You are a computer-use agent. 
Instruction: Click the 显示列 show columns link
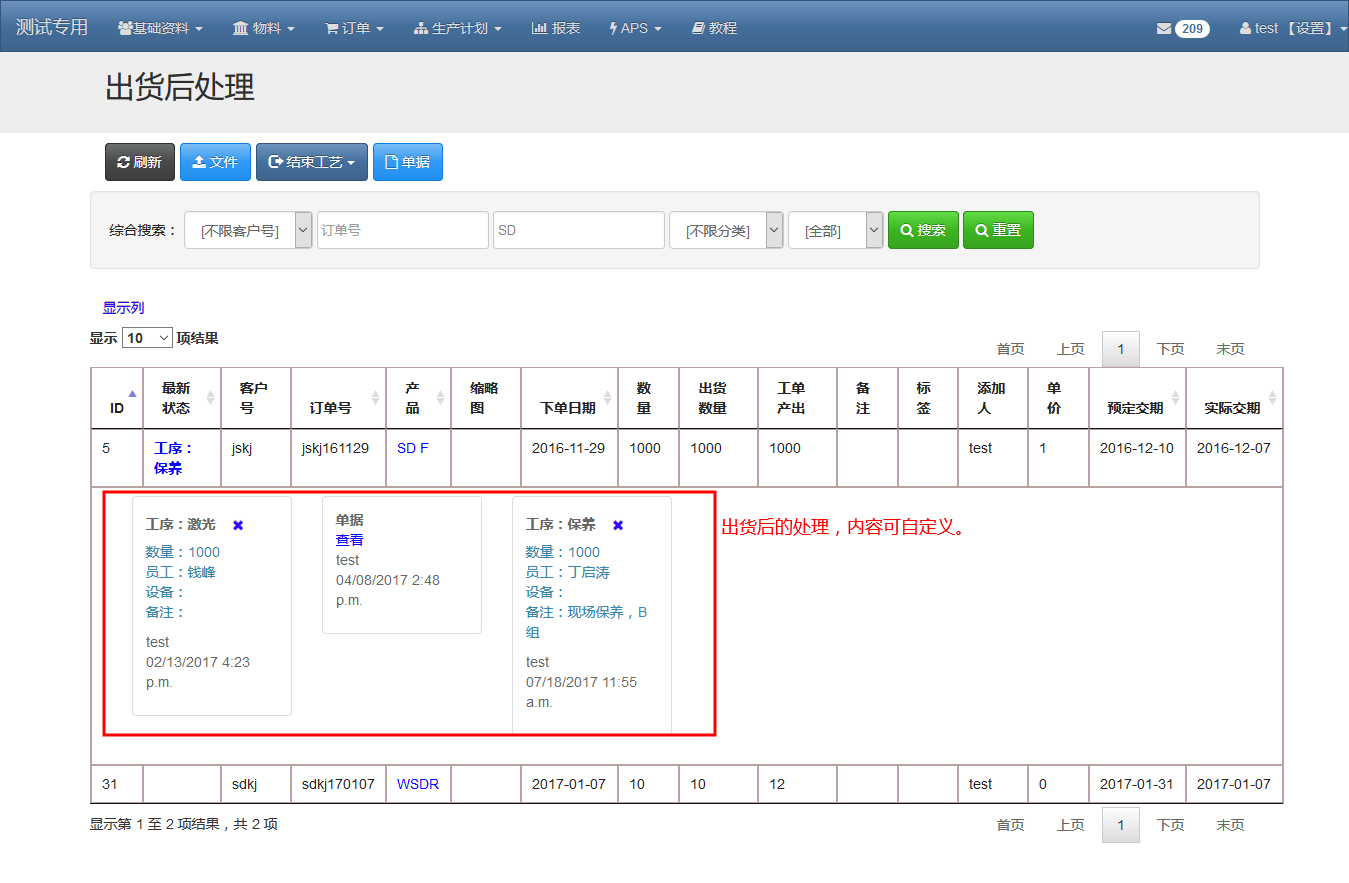(123, 308)
